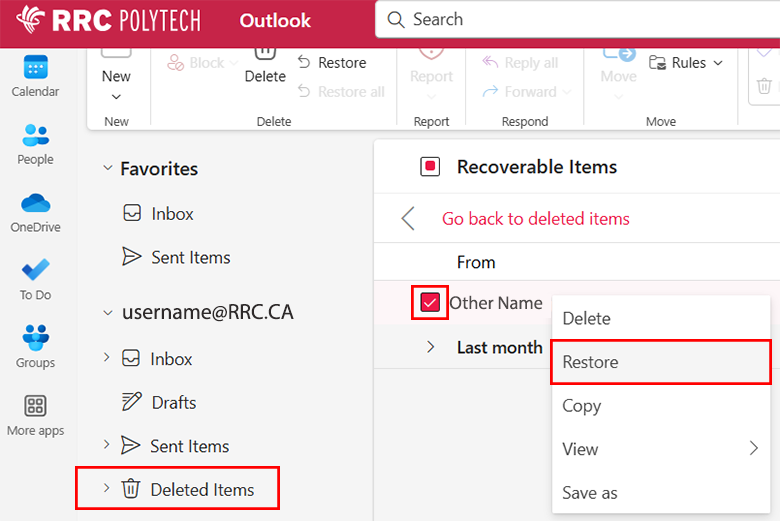Click the Restore button in ribbon

[333, 63]
